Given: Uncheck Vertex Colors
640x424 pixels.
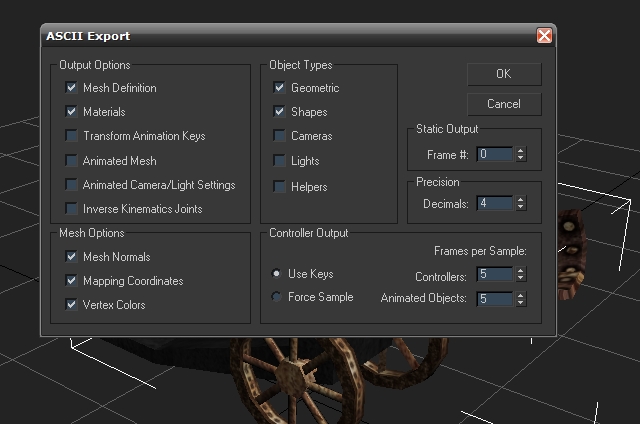Looking at the screenshot, I should 71,304.
